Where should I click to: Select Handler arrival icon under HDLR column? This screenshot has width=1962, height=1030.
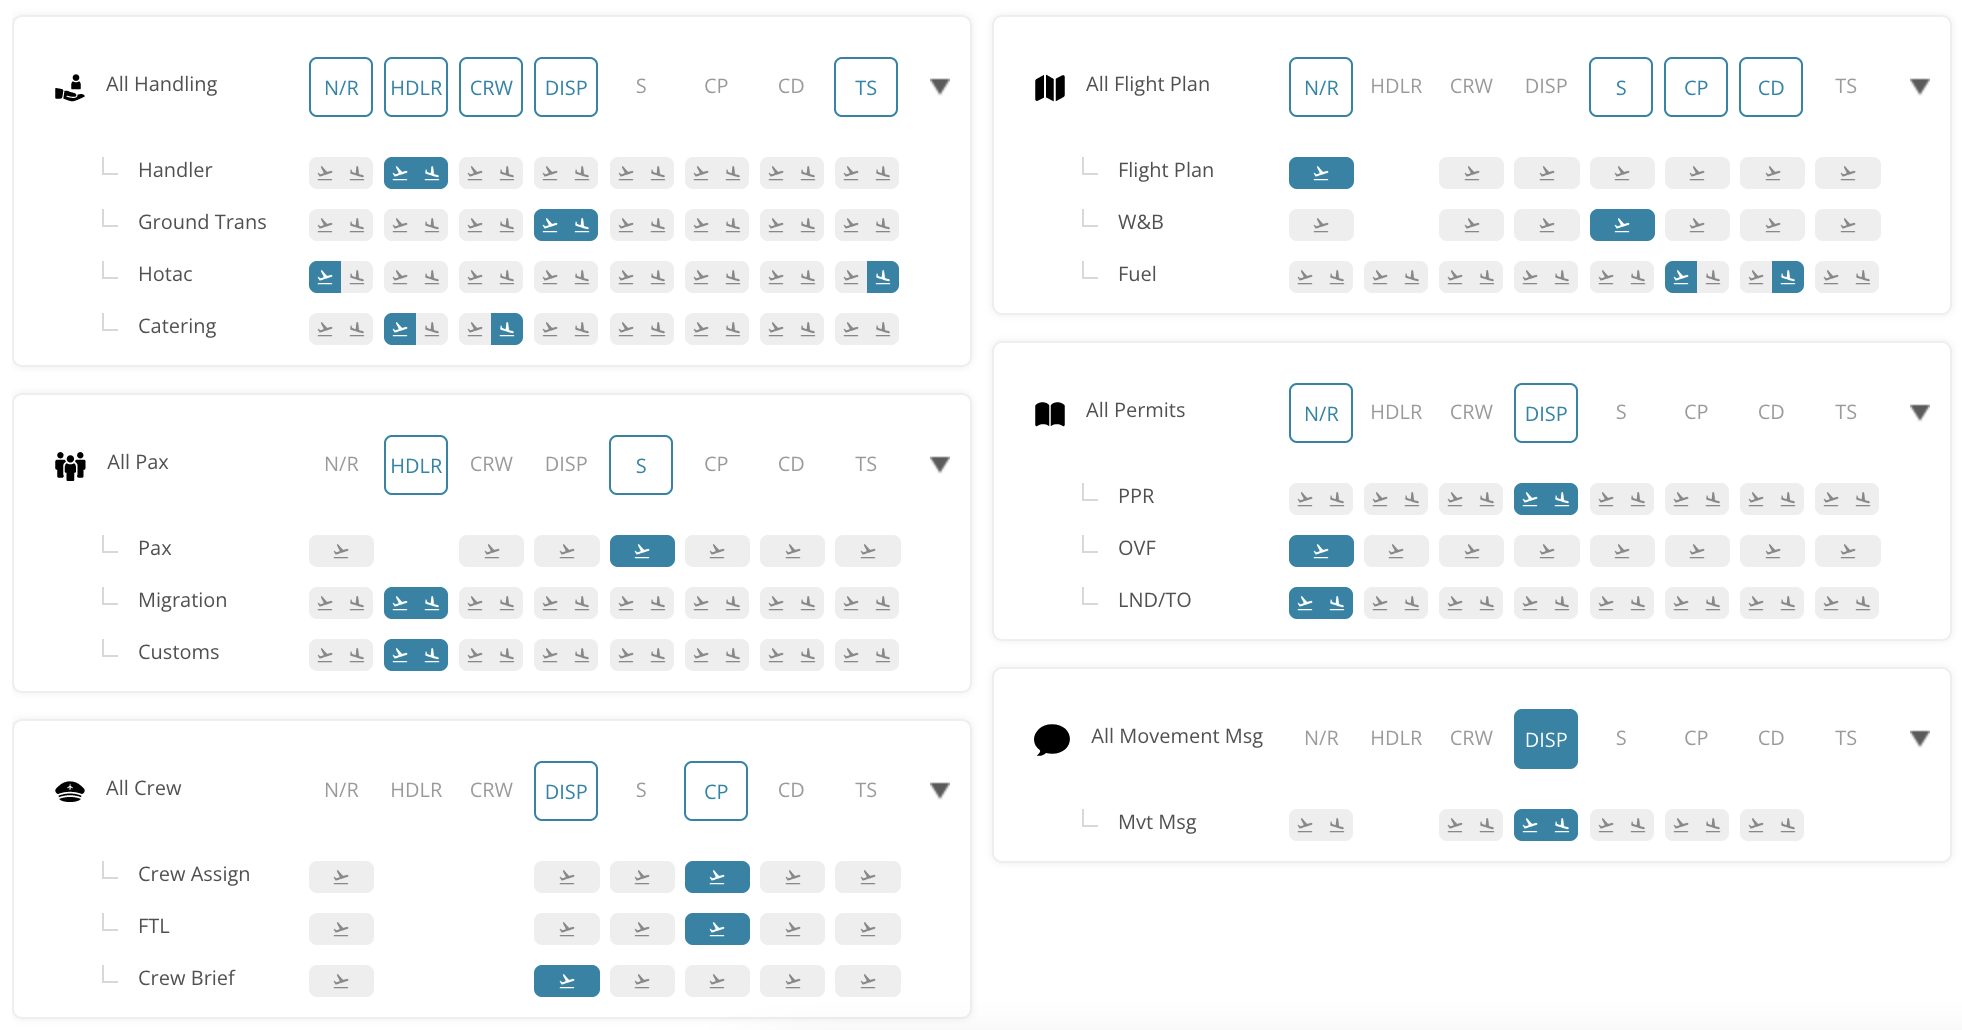click(x=432, y=173)
